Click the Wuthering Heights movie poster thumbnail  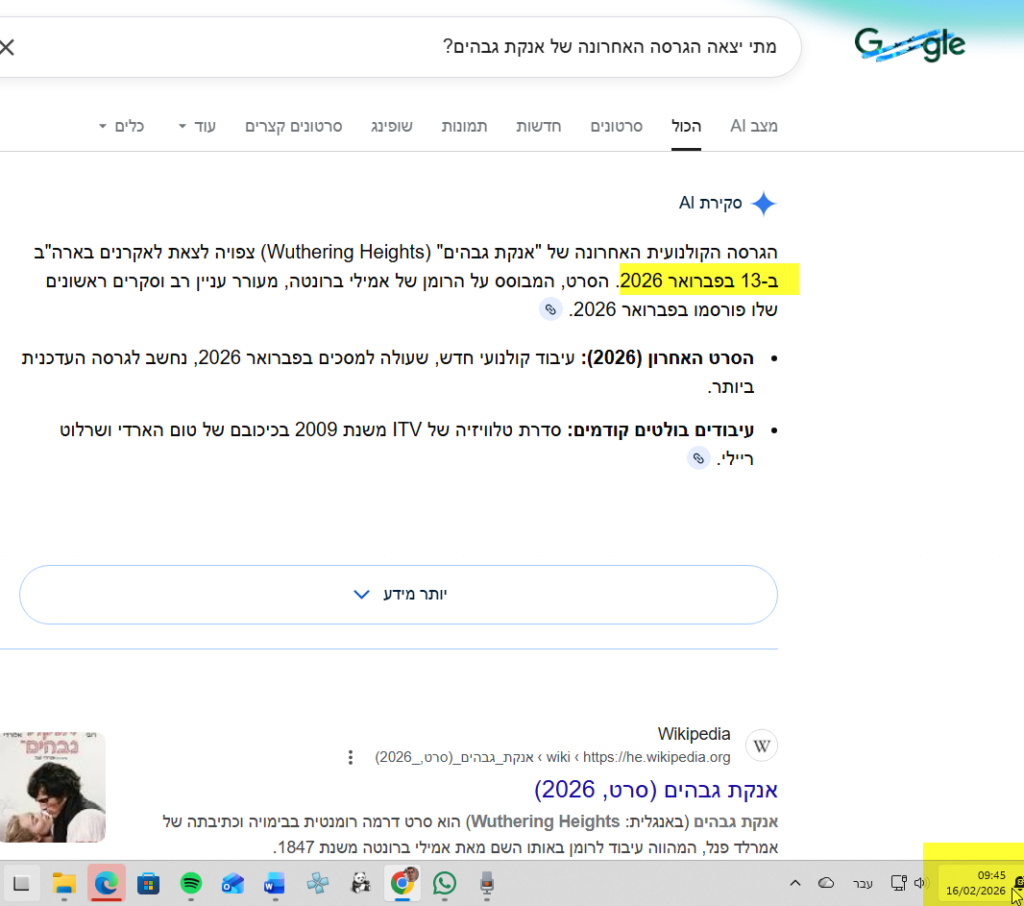53,788
